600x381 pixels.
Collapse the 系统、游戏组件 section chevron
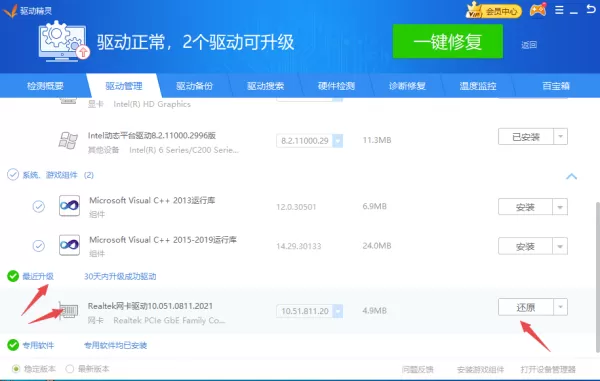coord(571,176)
